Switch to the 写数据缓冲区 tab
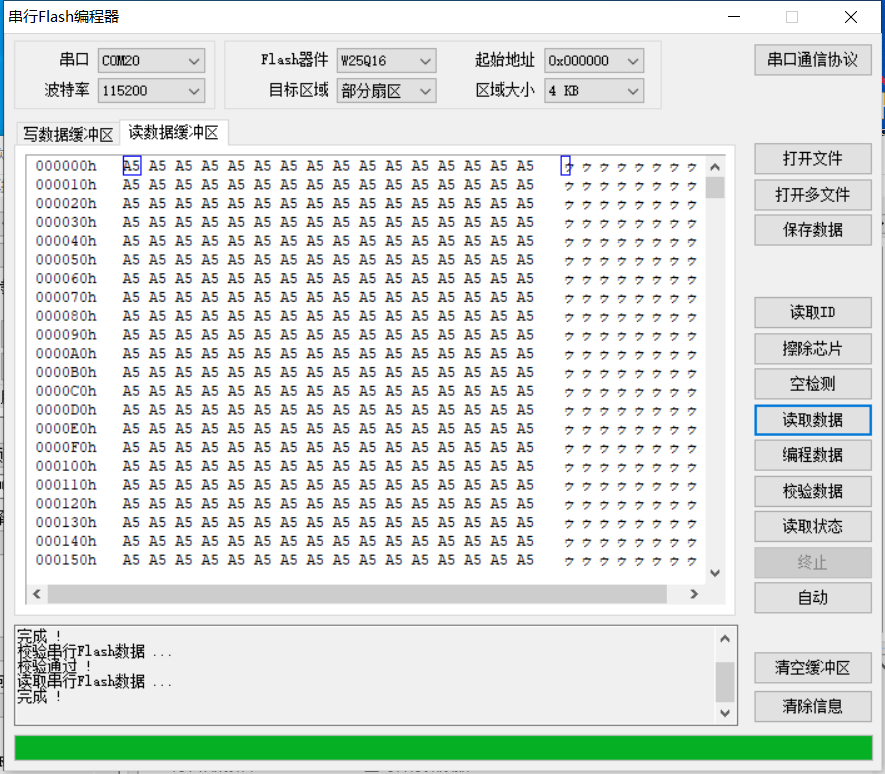The image size is (885, 774). coord(68,134)
